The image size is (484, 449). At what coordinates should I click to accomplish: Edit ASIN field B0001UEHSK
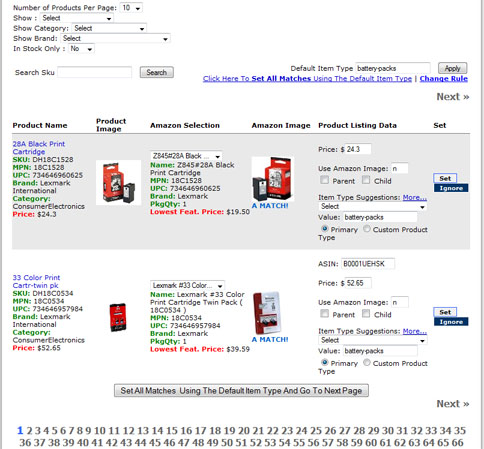pyautogui.click(x=368, y=264)
